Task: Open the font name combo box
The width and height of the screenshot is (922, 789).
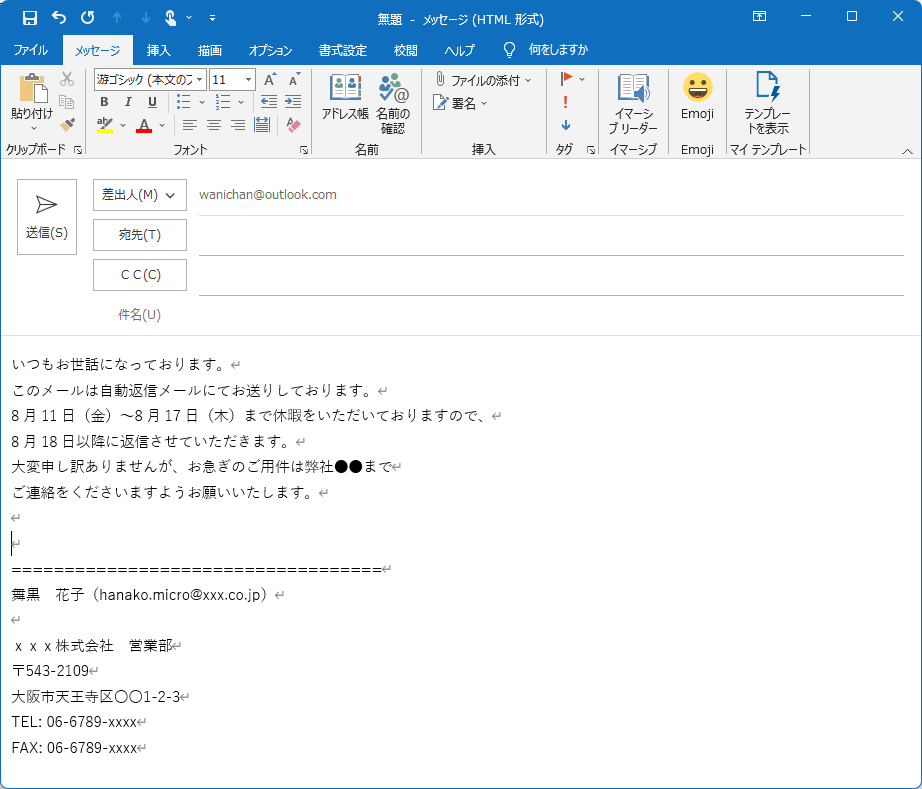Action: pos(150,80)
